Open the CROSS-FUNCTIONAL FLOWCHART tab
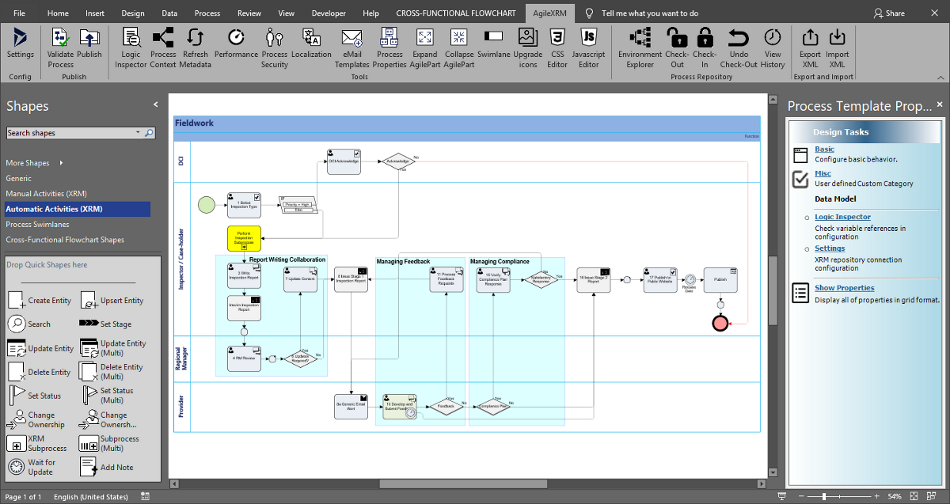 tap(456, 13)
